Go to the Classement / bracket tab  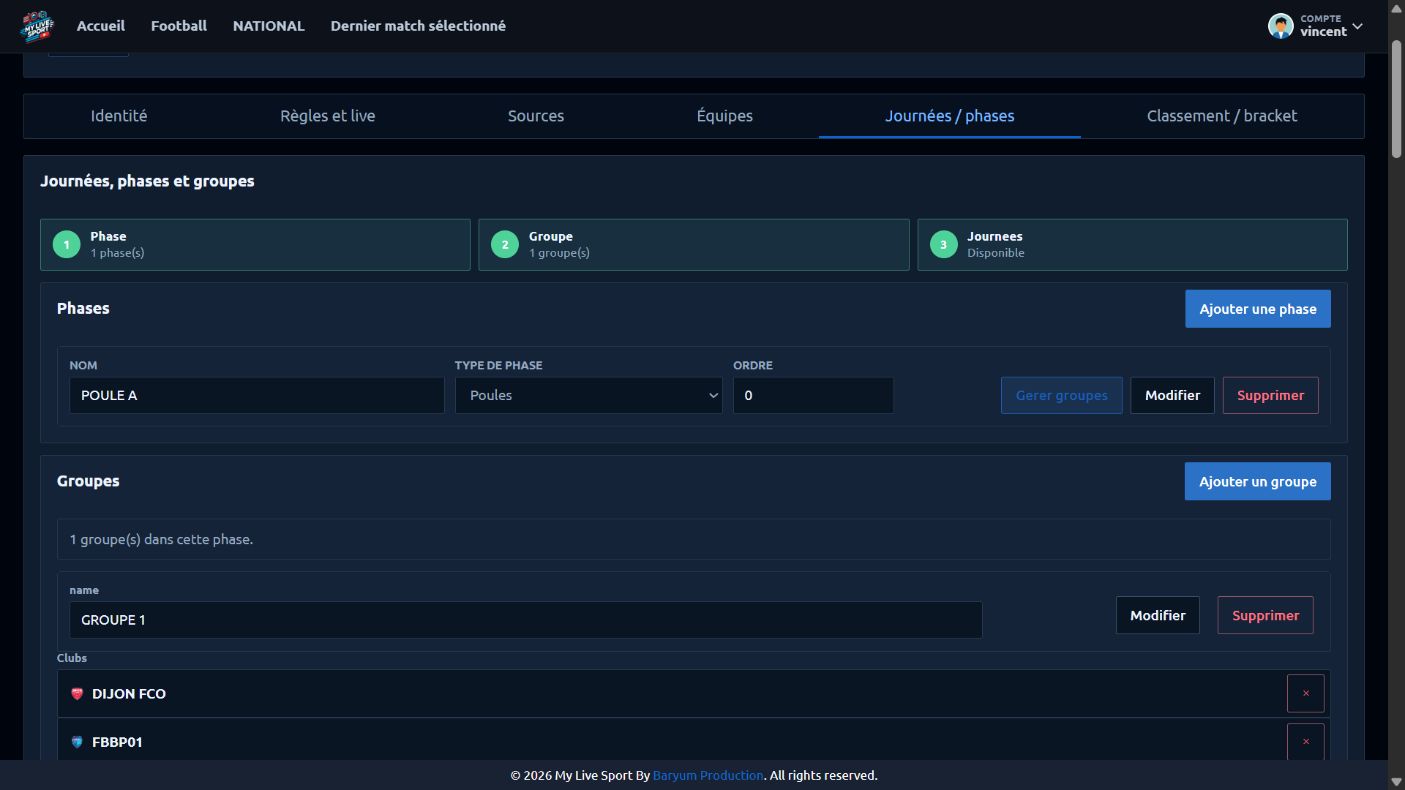(1222, 116)
